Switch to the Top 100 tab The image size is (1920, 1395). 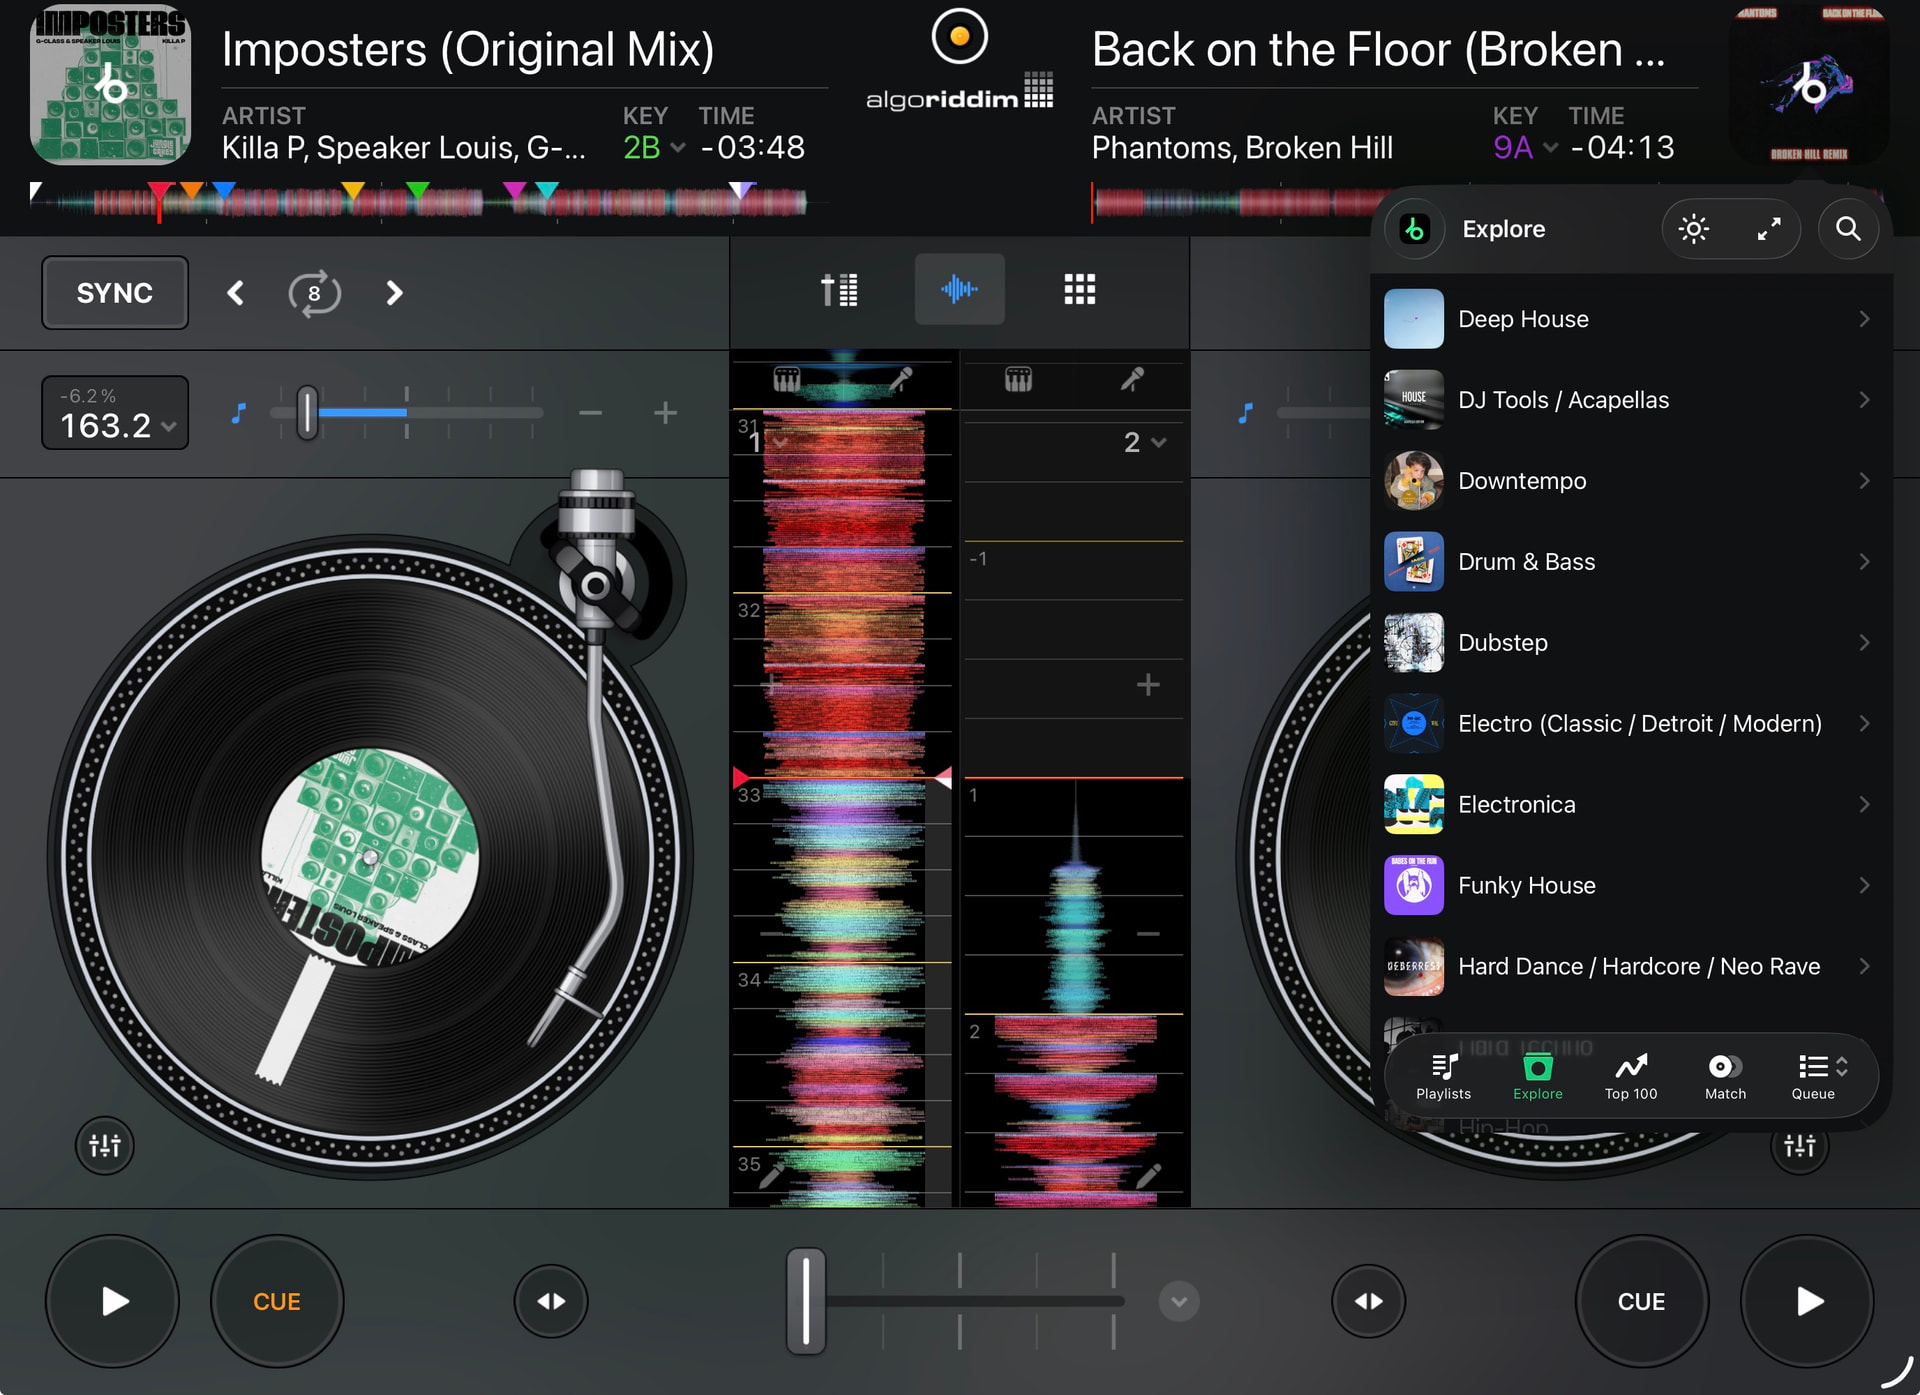click(1630, 1076)
